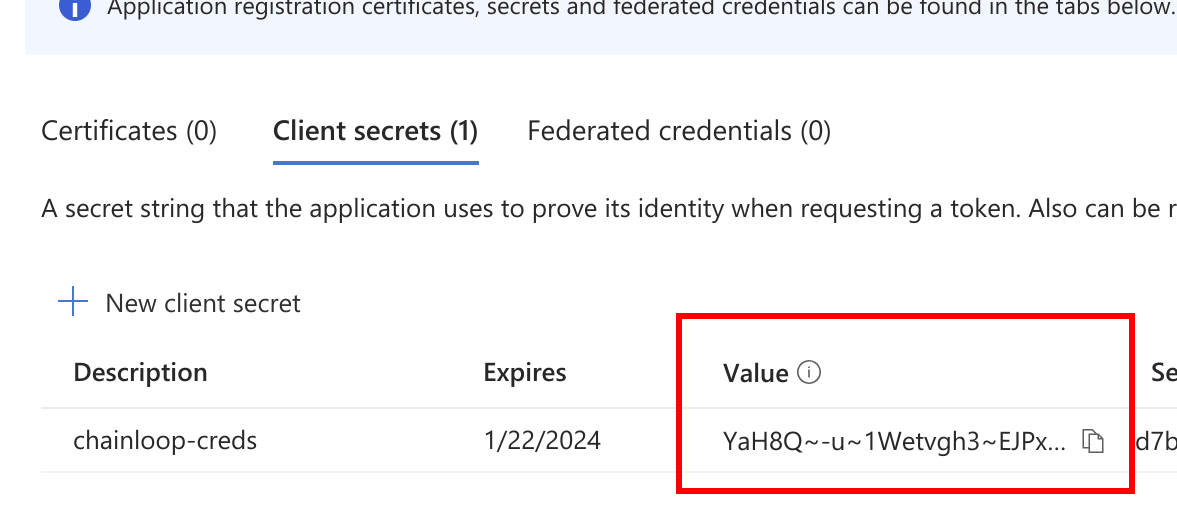Click the Value column header label
Screen dimensions: 1177x514
756,373
